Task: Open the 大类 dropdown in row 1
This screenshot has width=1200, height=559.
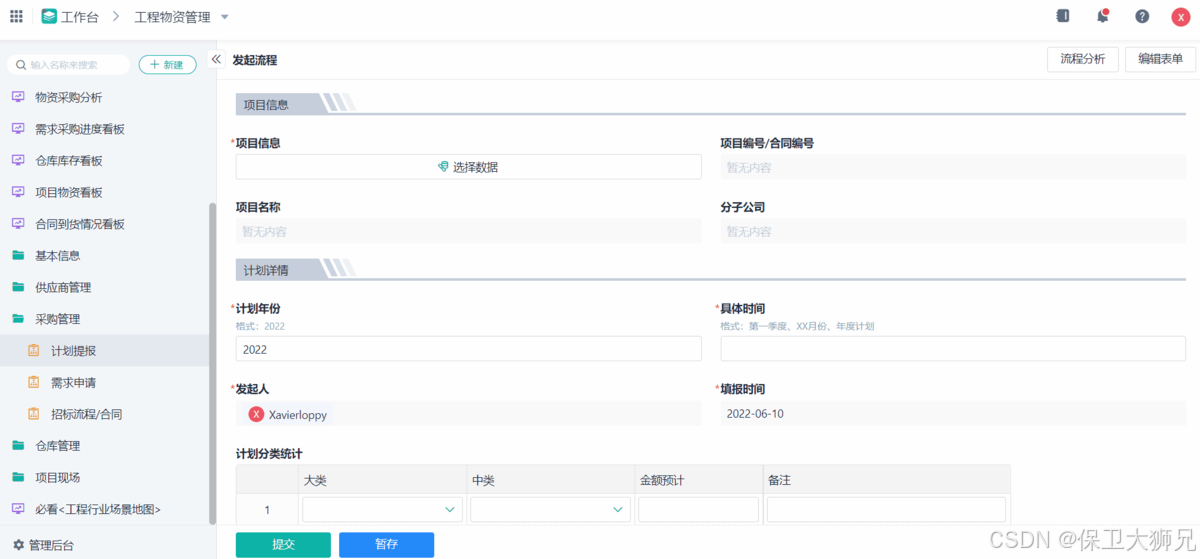Action: (383, 510)
